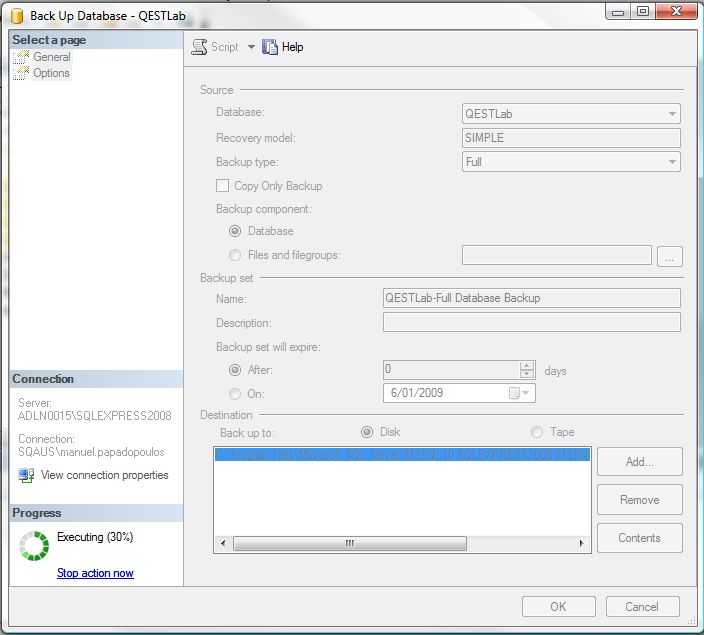Increase the expire After days spinner
The image size is (704, 635).
(537, 365)
